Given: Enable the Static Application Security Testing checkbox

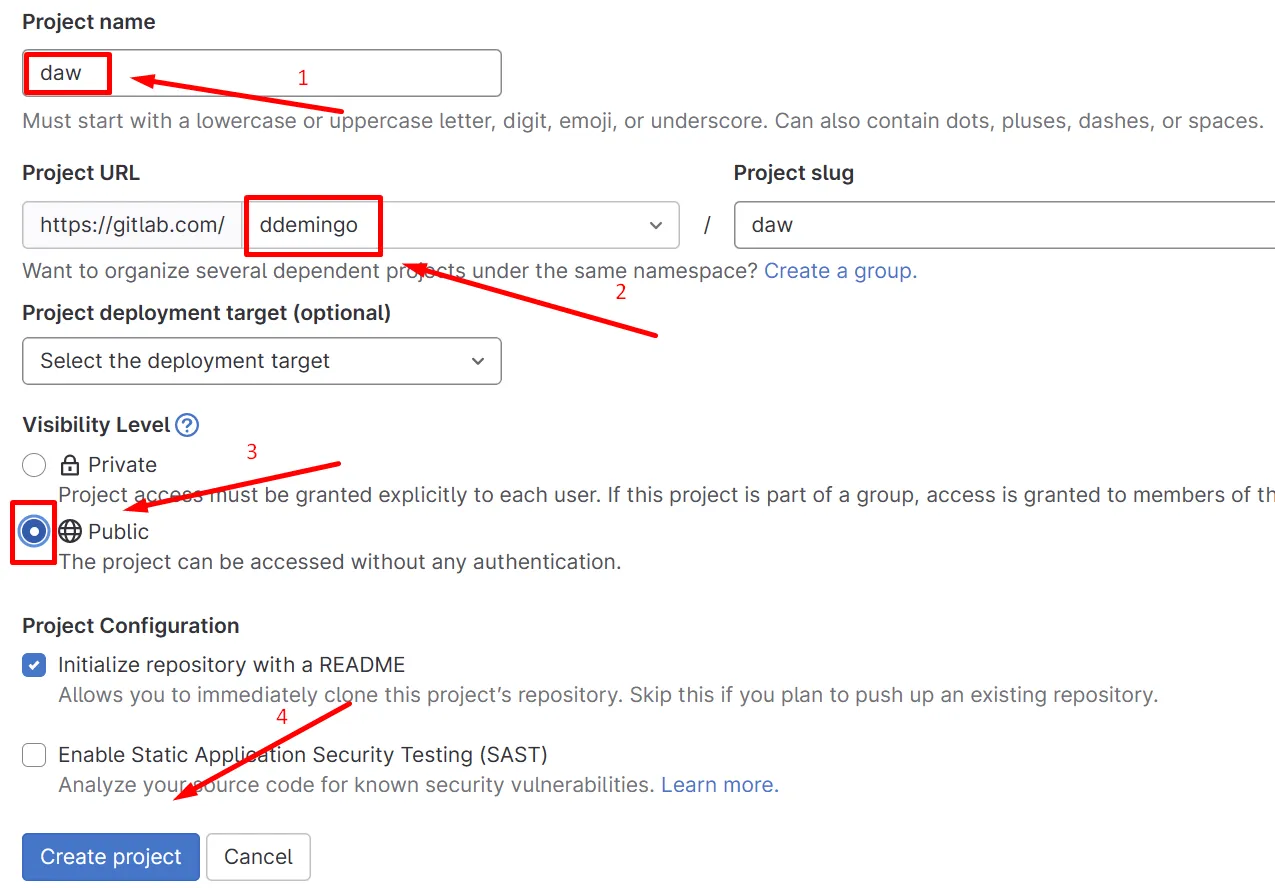Looking at the screenshot, I should [34, 755].
